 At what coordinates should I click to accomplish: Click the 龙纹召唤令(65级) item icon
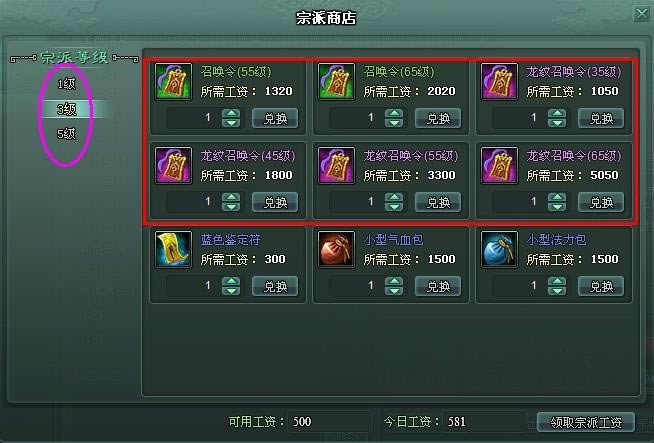pyautogui.click(x=499, y=165)
